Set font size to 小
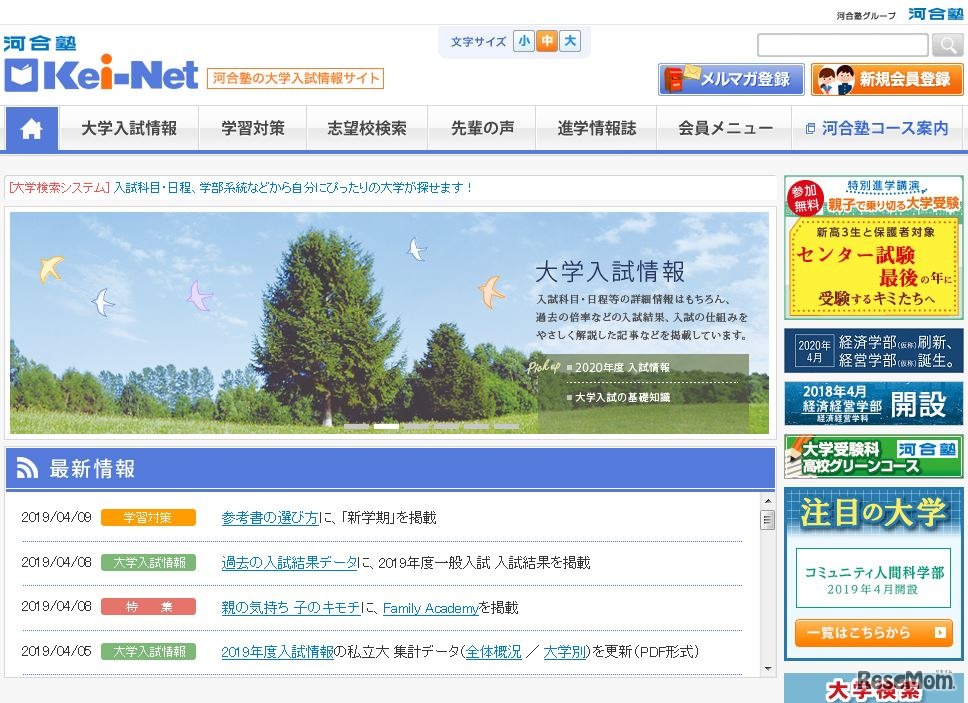Image resolution: width=968 pixels, height=703 pixels. click(x=524, y=42)
